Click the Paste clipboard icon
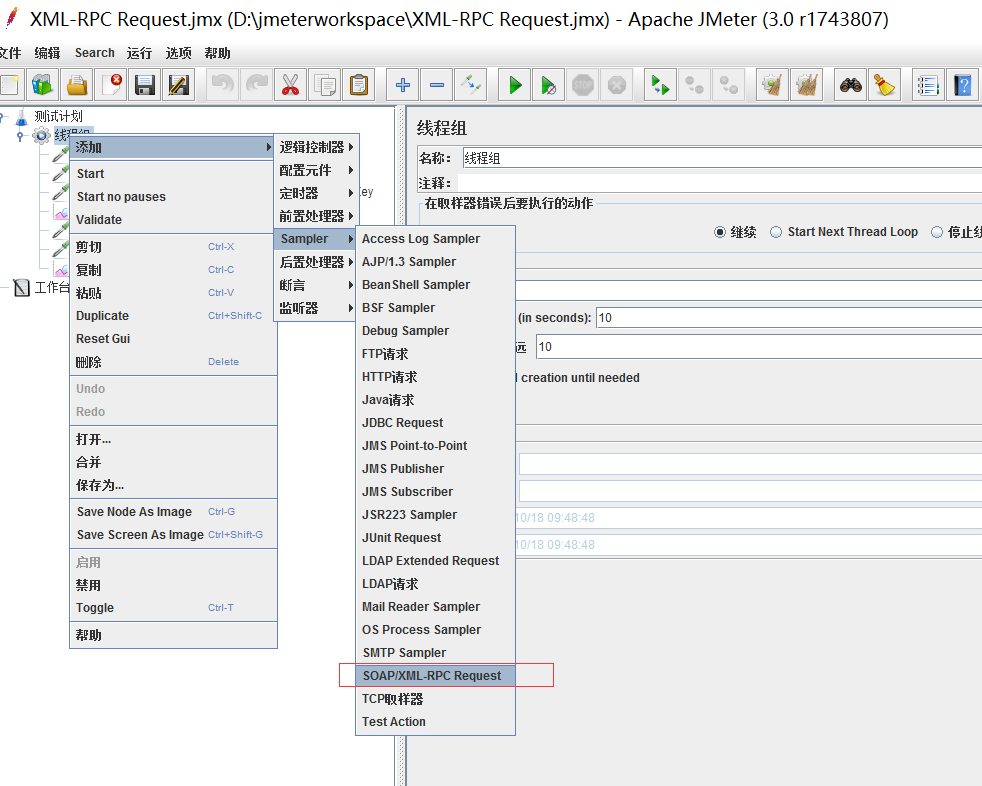The height and width of the screenshot is (786, 982). tap(358, 85)
